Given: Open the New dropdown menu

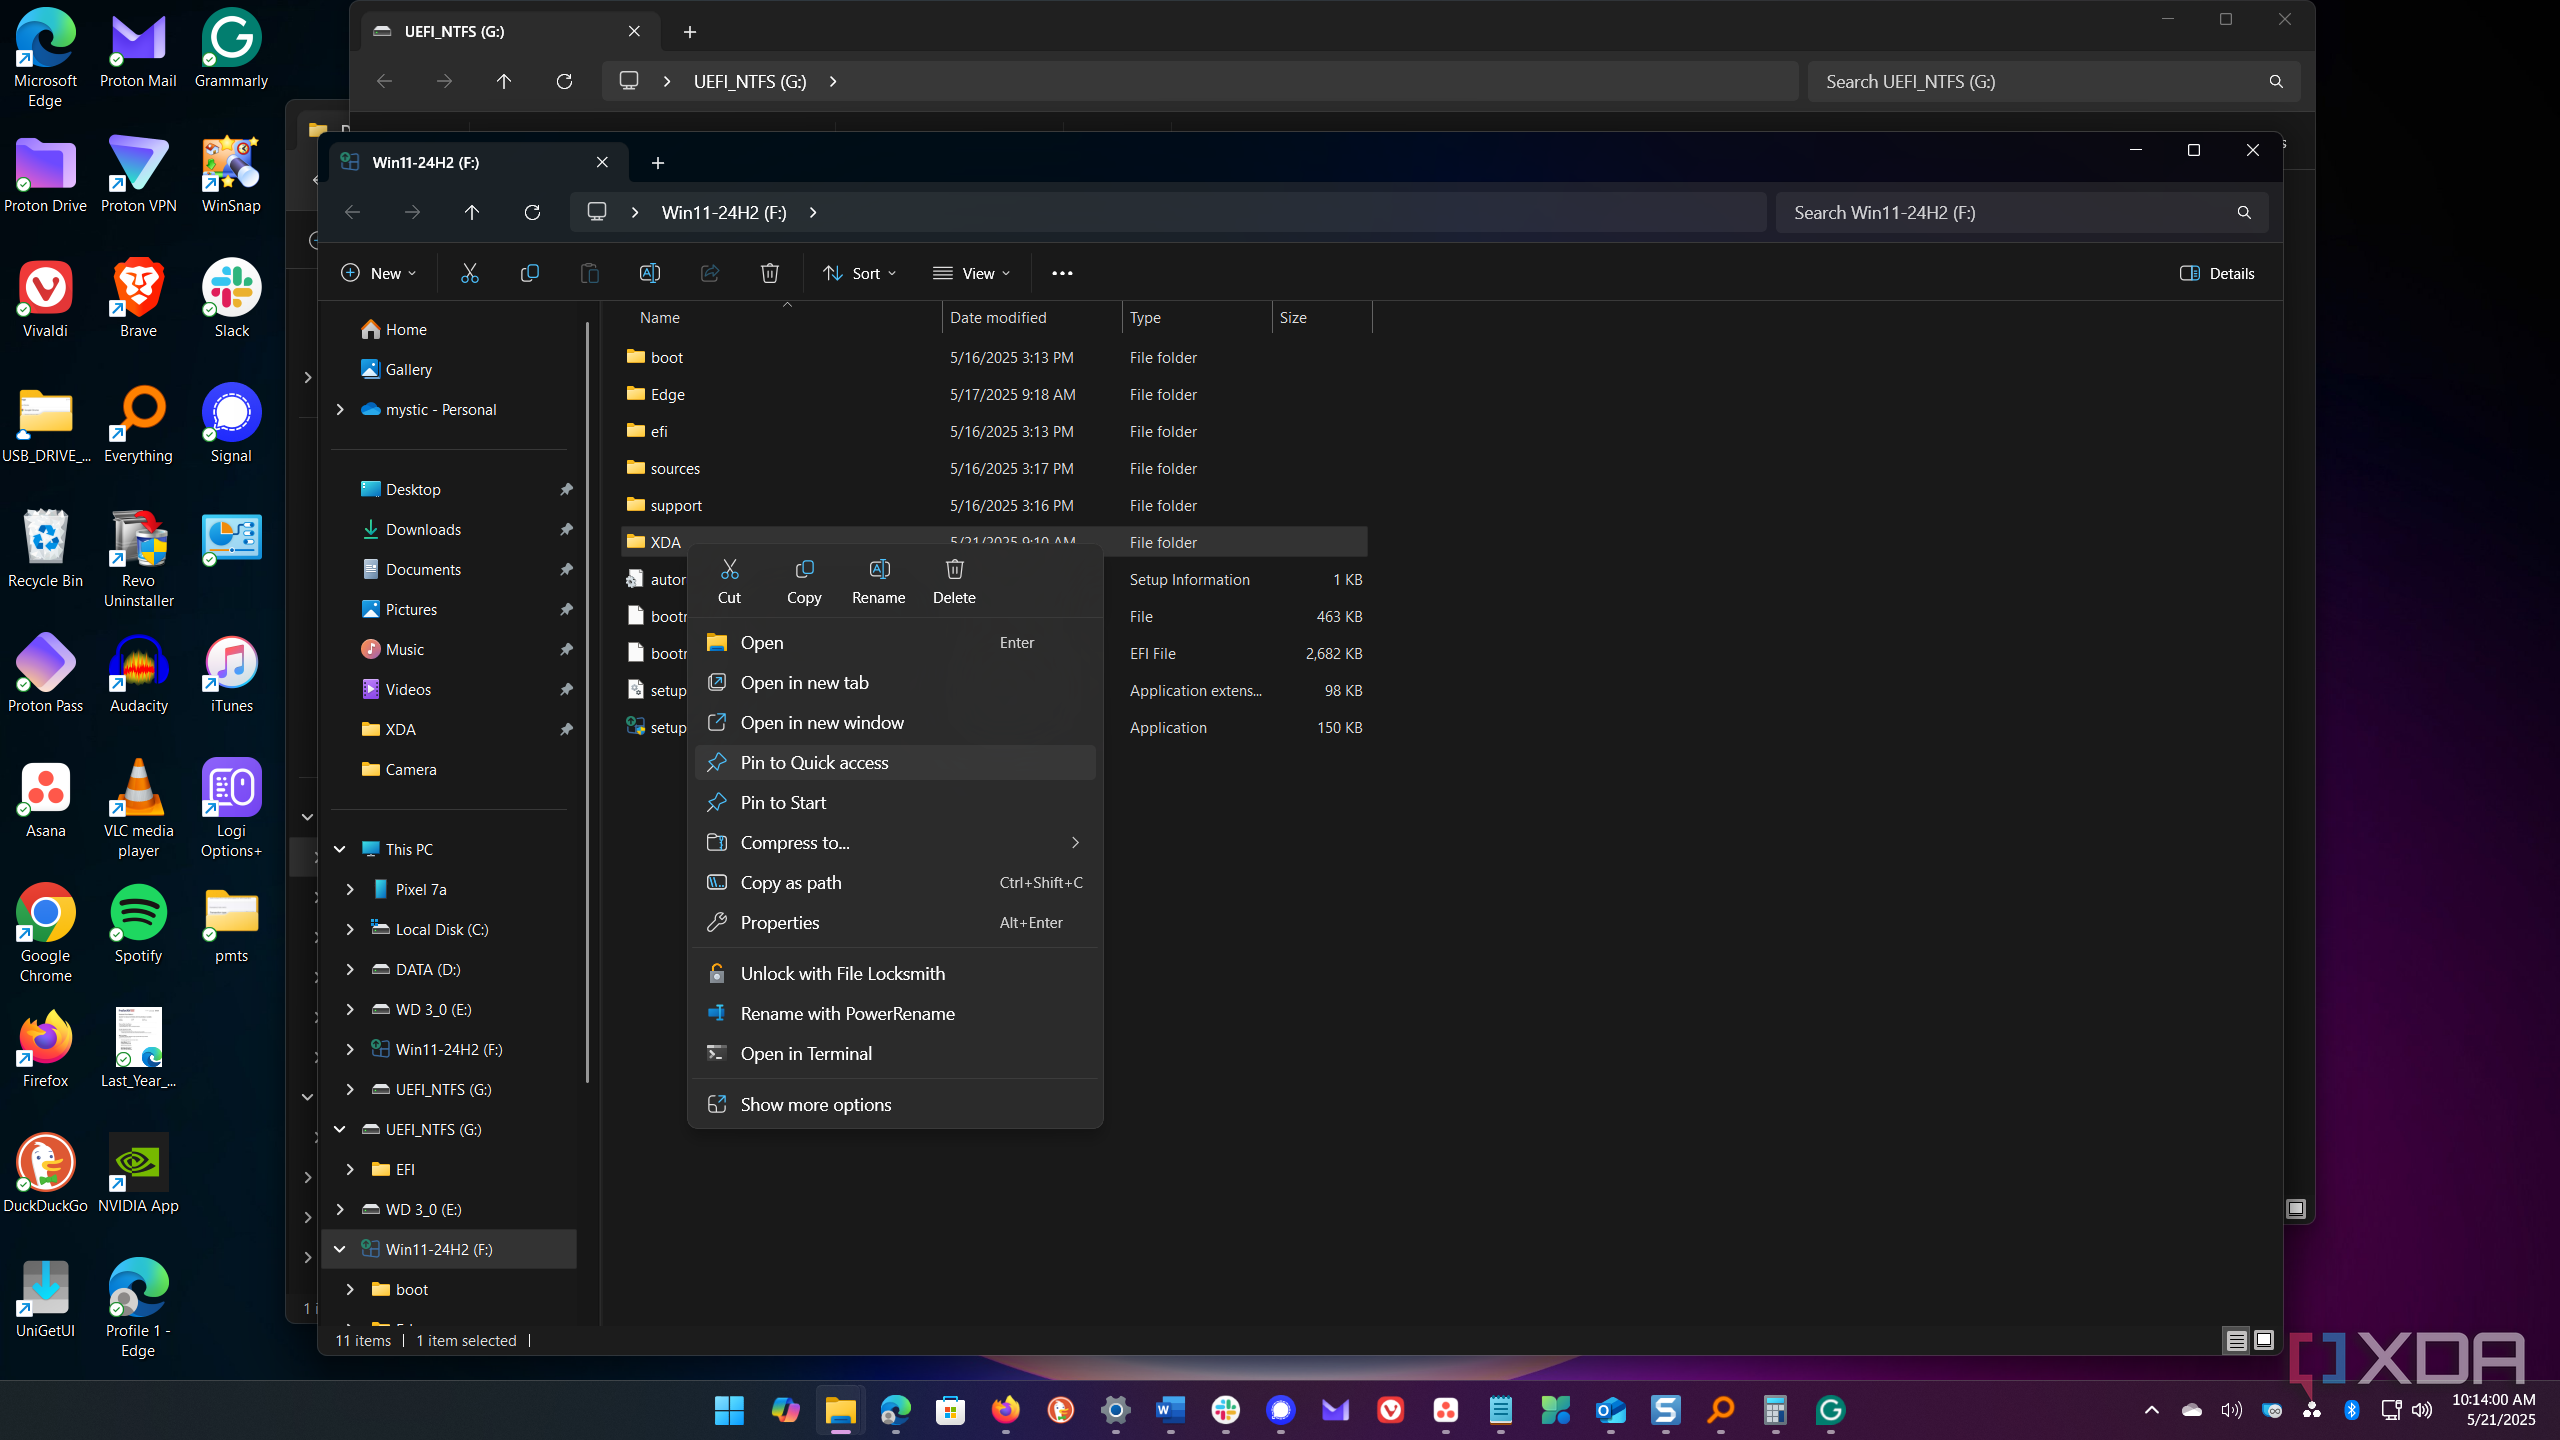Looking at the screenshot, I should (x=378, y=273).
